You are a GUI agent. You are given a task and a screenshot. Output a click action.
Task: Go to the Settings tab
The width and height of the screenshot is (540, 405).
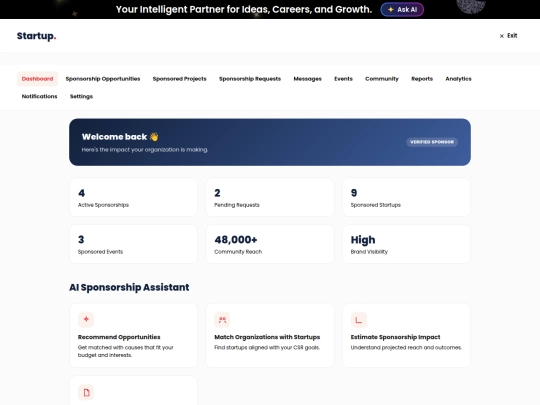coord(81,96)
